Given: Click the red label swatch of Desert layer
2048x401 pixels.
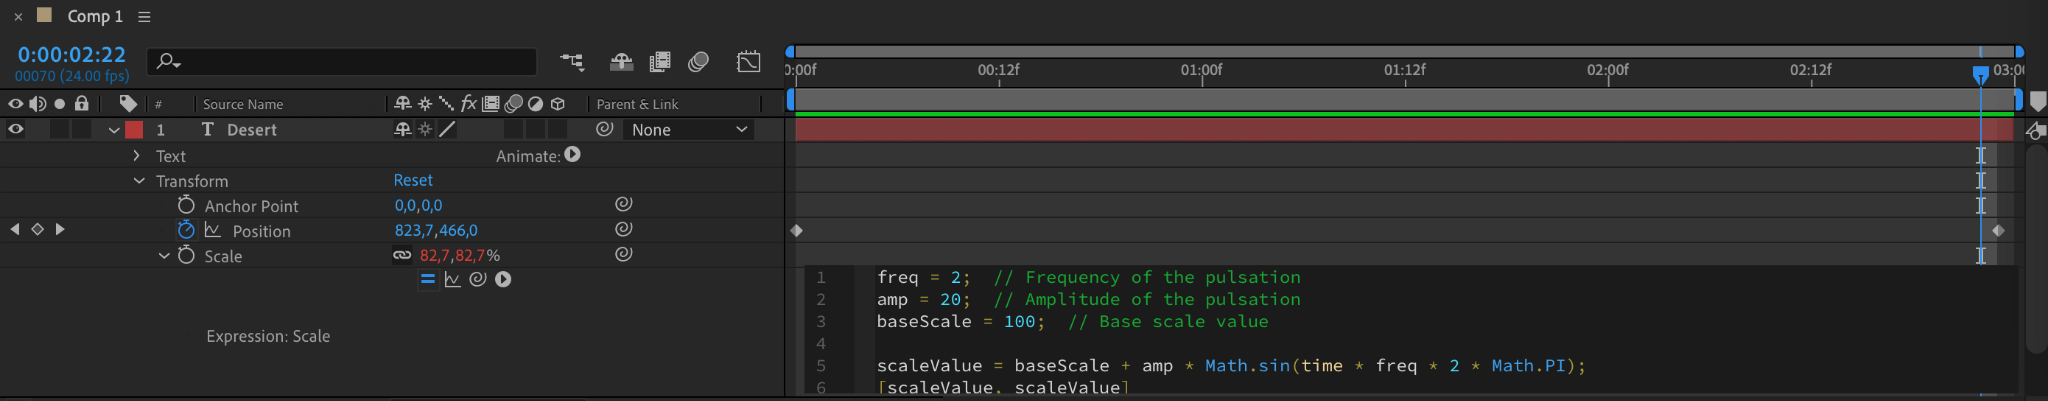Looking at the screenshot, I should point(134,130).
